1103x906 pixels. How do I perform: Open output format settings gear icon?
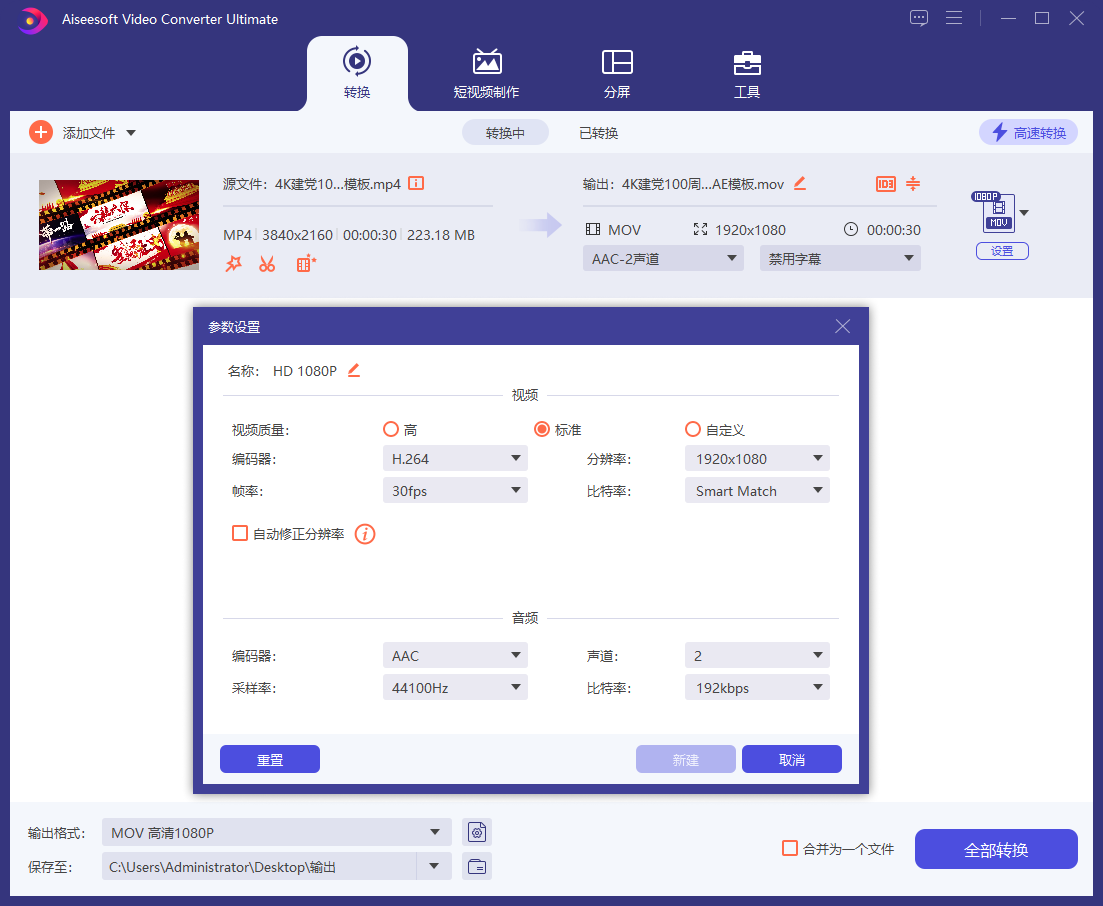pos(477,832)
